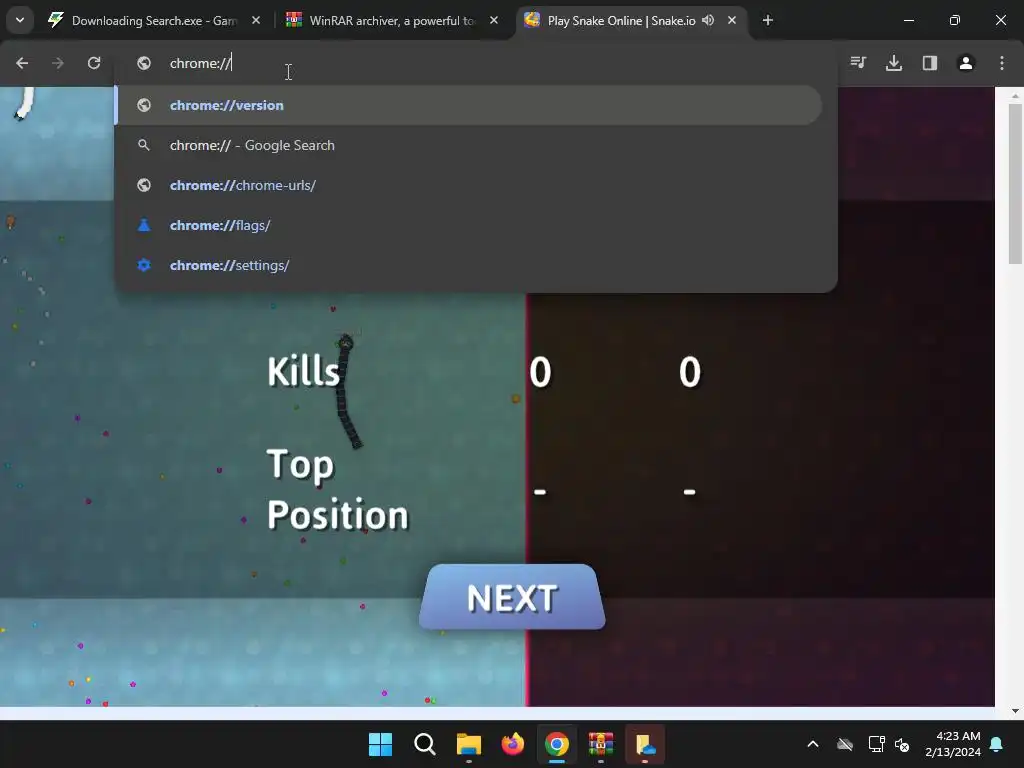The image size is (1024, 768).
Task: Close the WinRAR archiver tab
Action: [494, 20]
